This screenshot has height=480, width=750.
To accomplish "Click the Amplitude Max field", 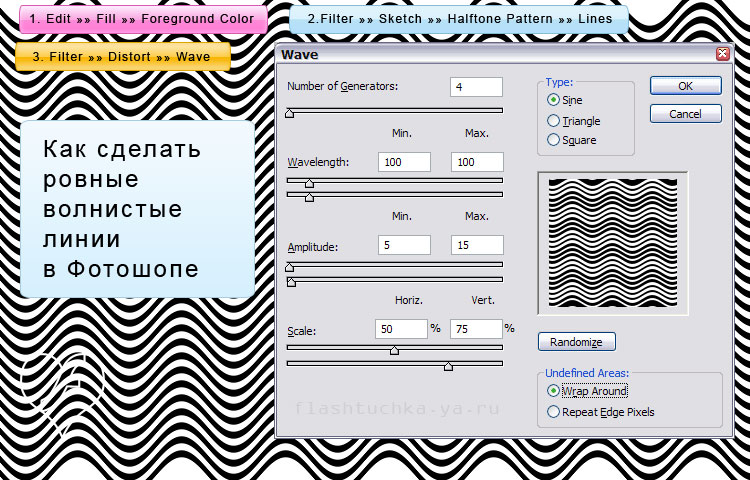I will coord(477,245).
